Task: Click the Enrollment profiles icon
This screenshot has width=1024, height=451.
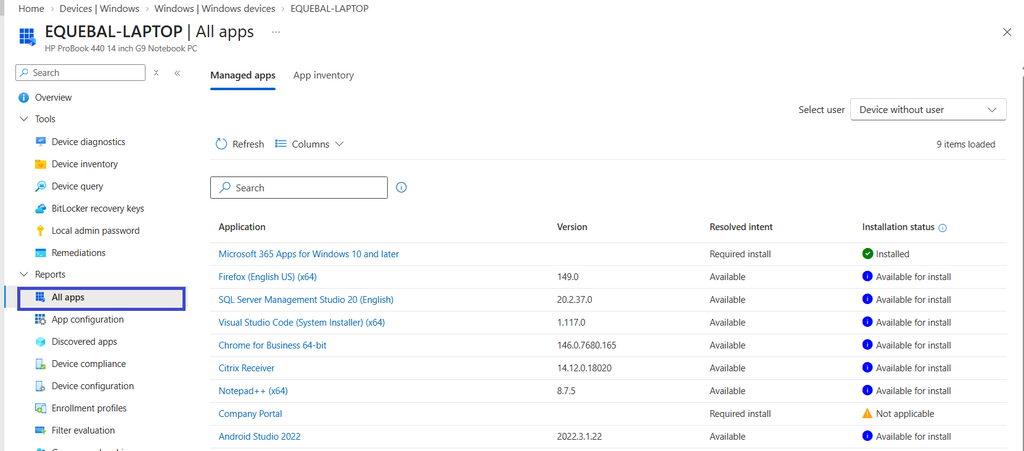Action: click(40, 409)
